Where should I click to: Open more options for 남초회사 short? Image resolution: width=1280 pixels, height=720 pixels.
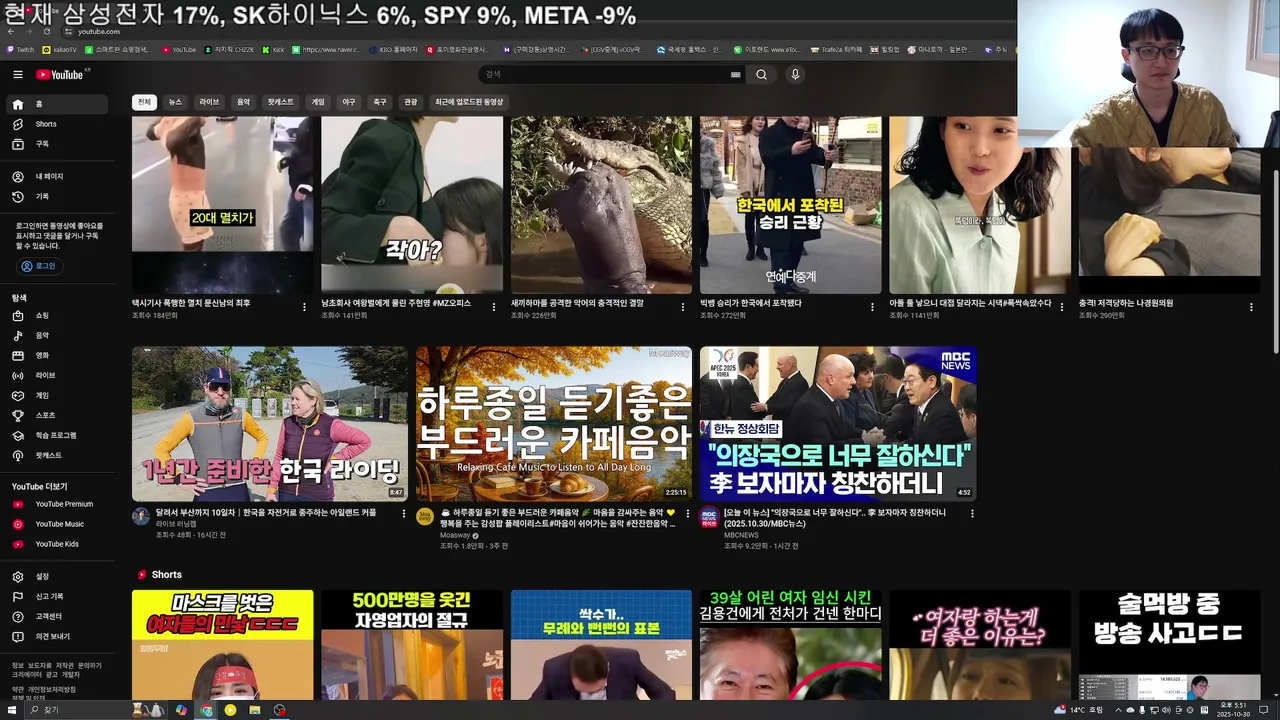(494, 307)
